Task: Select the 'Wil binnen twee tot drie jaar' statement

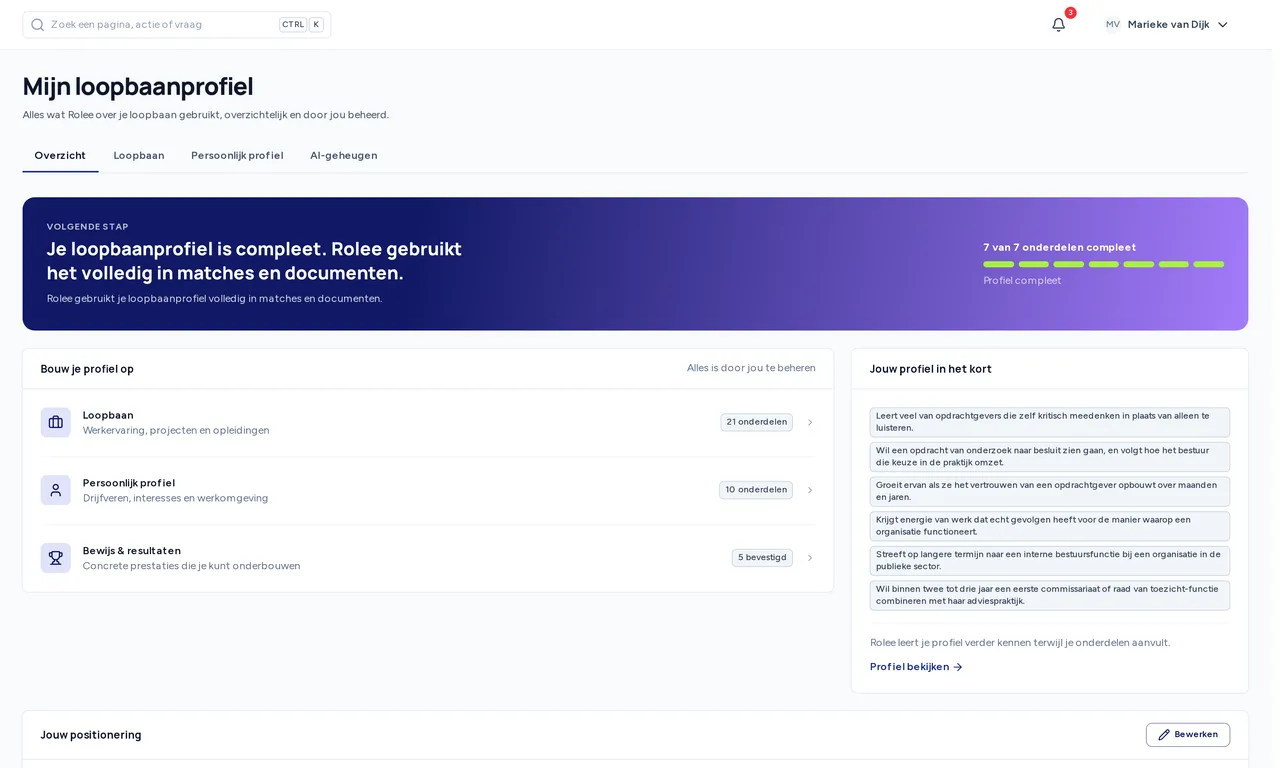Action: point(1050,595)
